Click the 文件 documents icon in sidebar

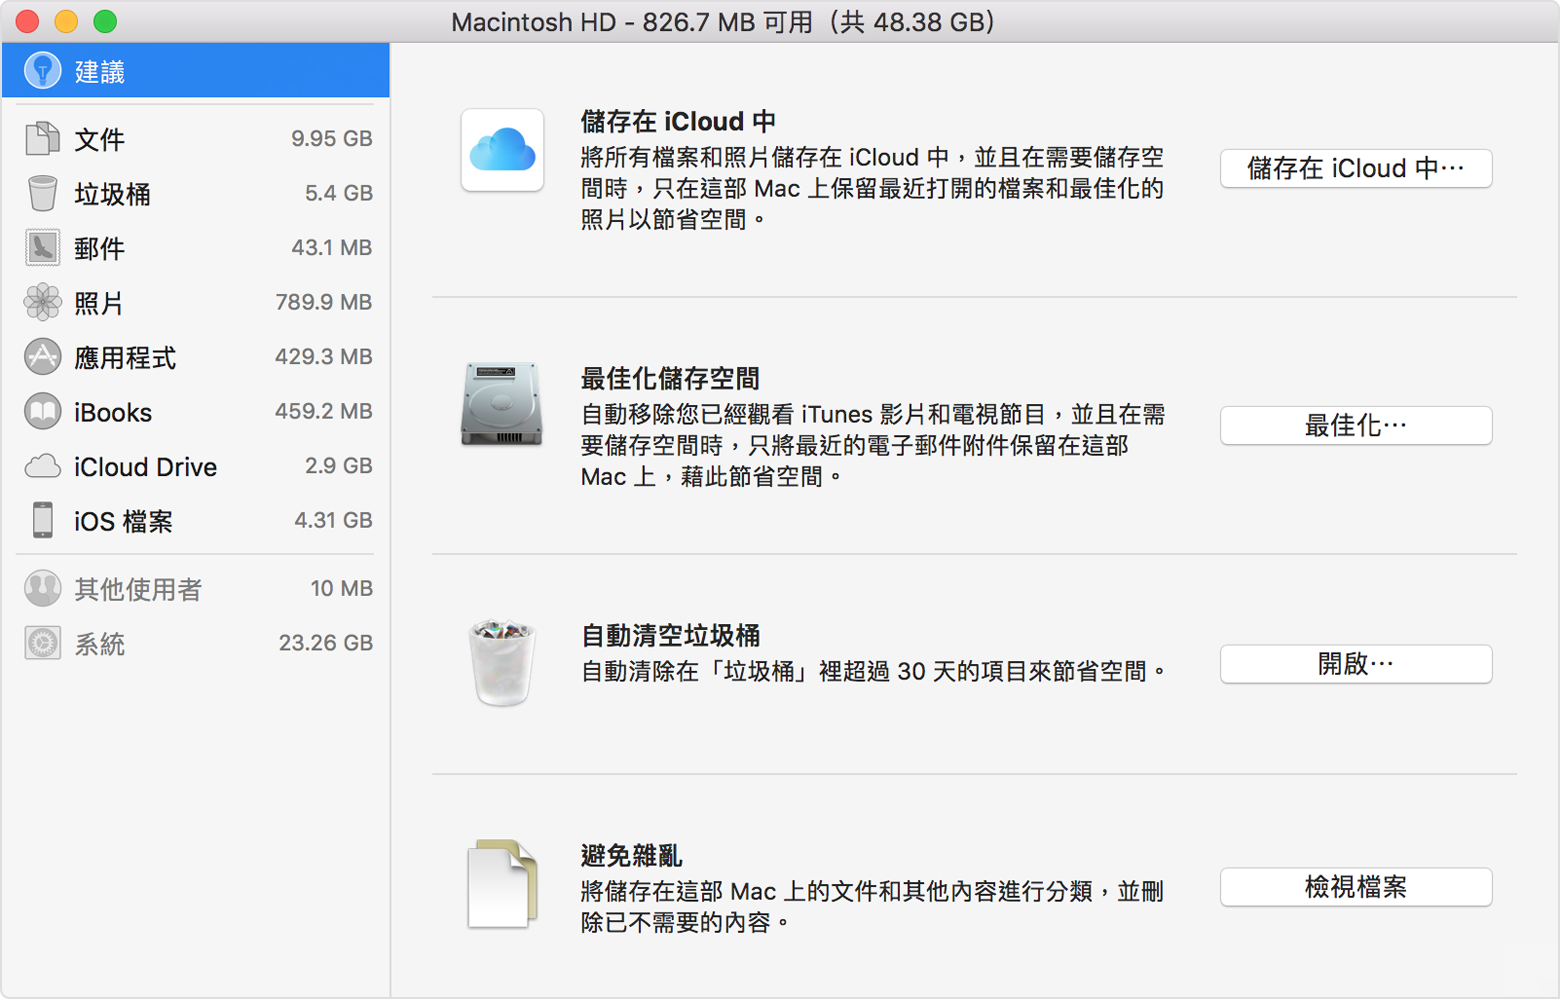pos(42,139)
